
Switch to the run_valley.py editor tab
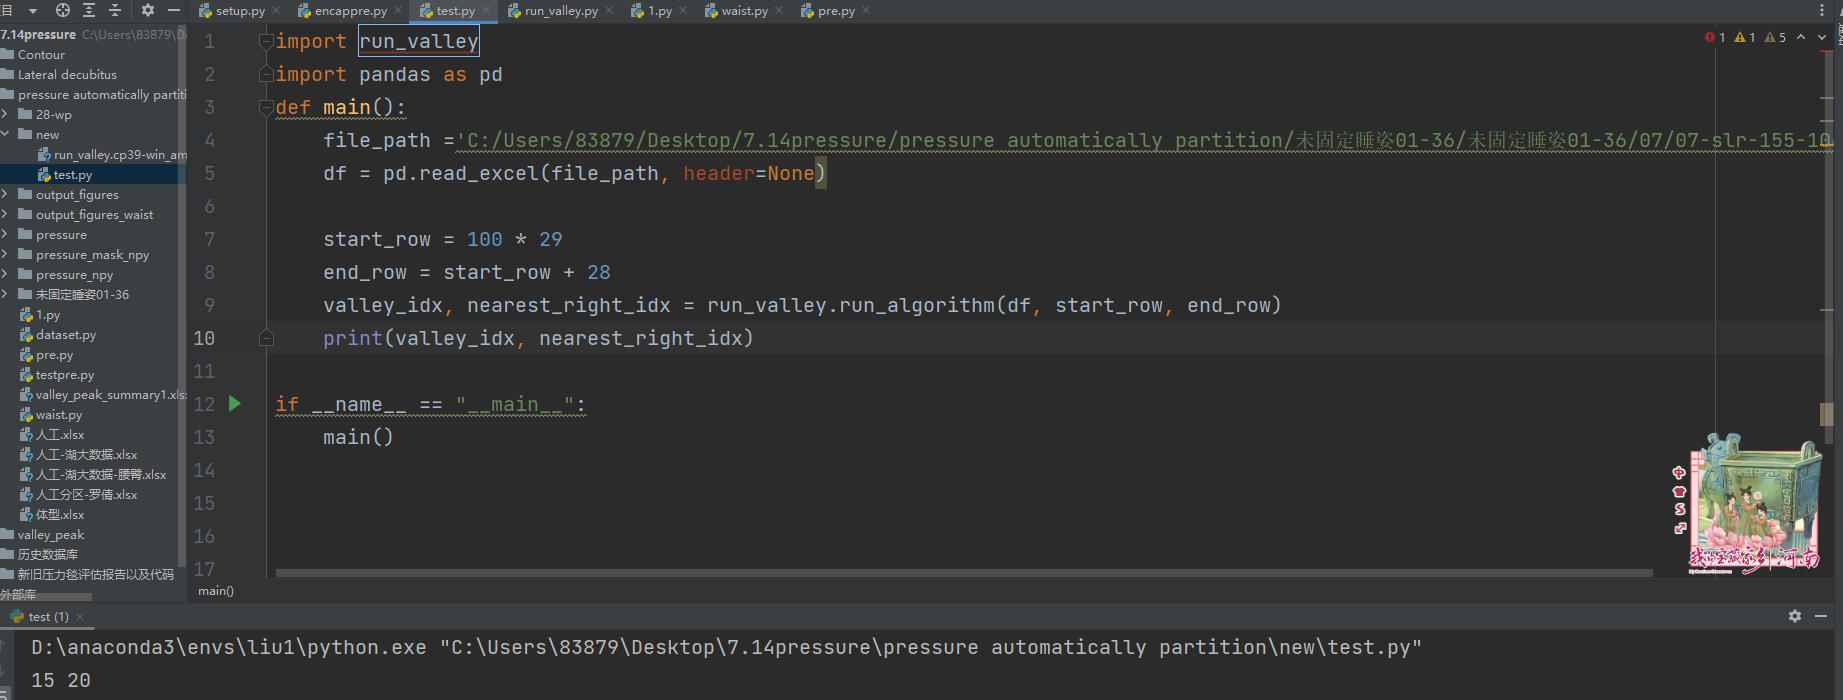[x=561, y=11]
